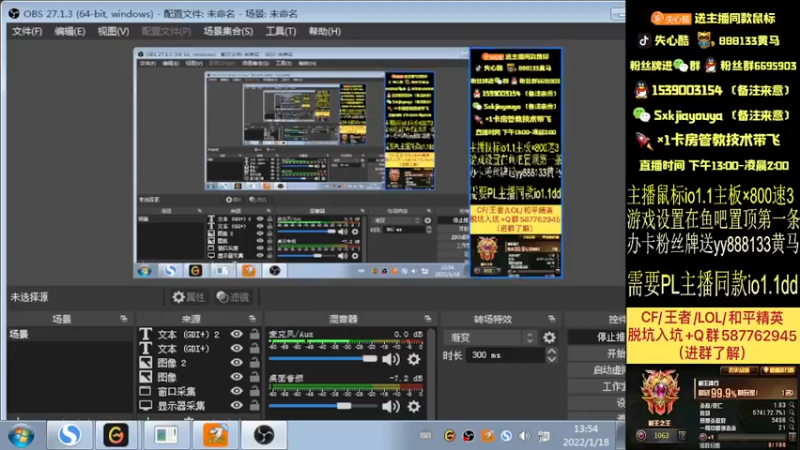The width and height of the screenshot is (800, 450).
Task: Click the OBS preview canvas
Action: [348, 163]
